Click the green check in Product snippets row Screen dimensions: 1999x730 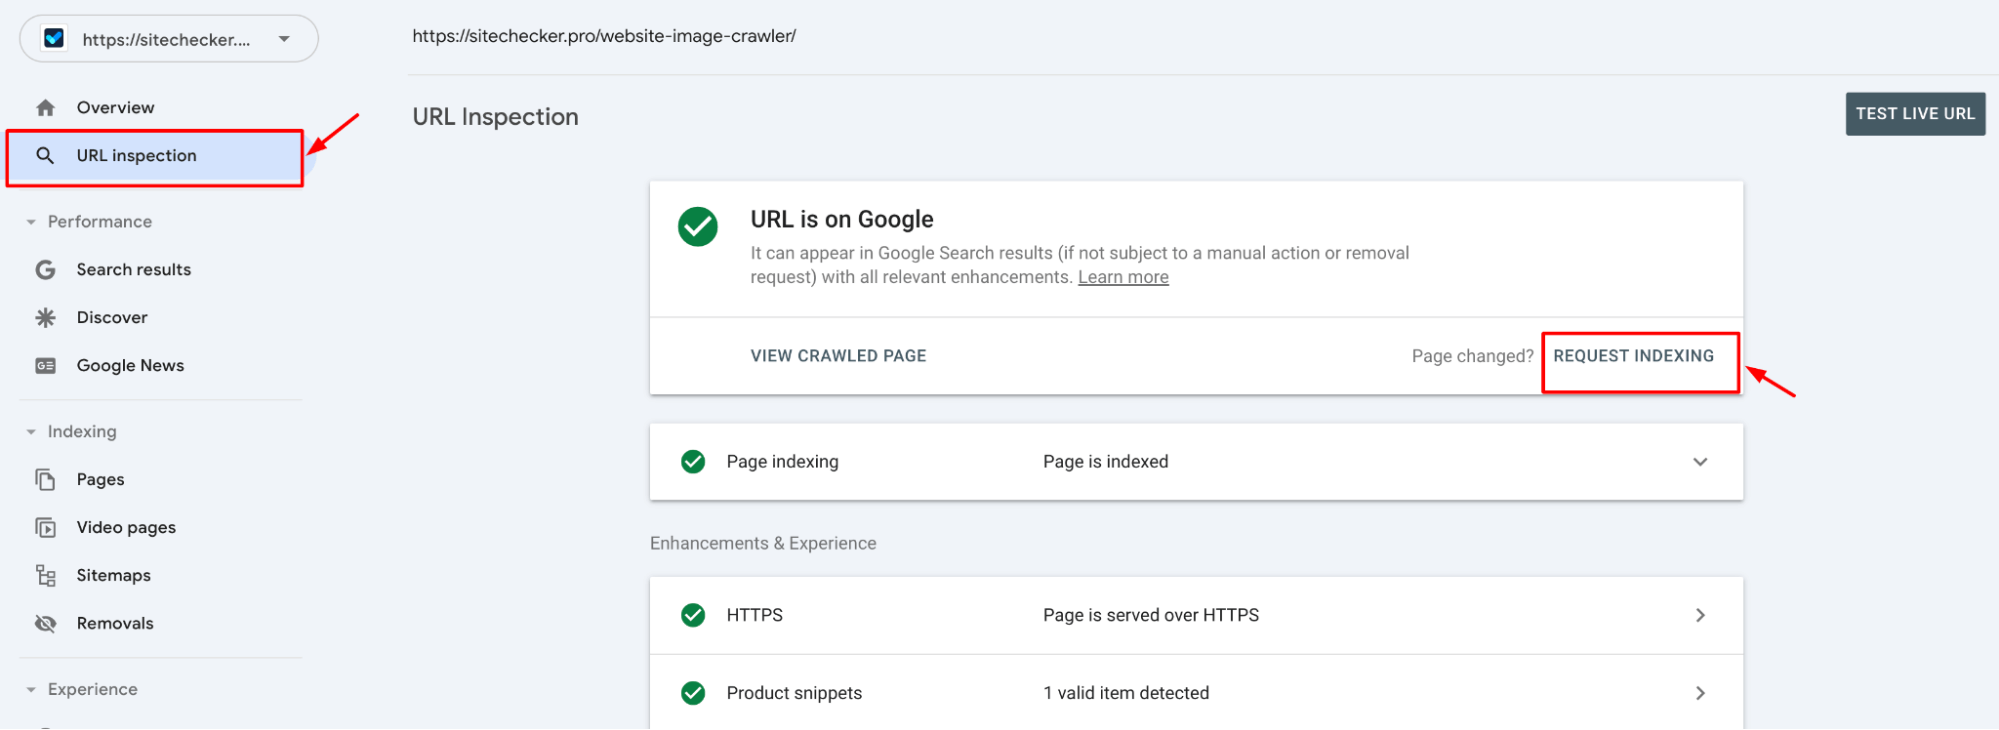tap(693, 693)
